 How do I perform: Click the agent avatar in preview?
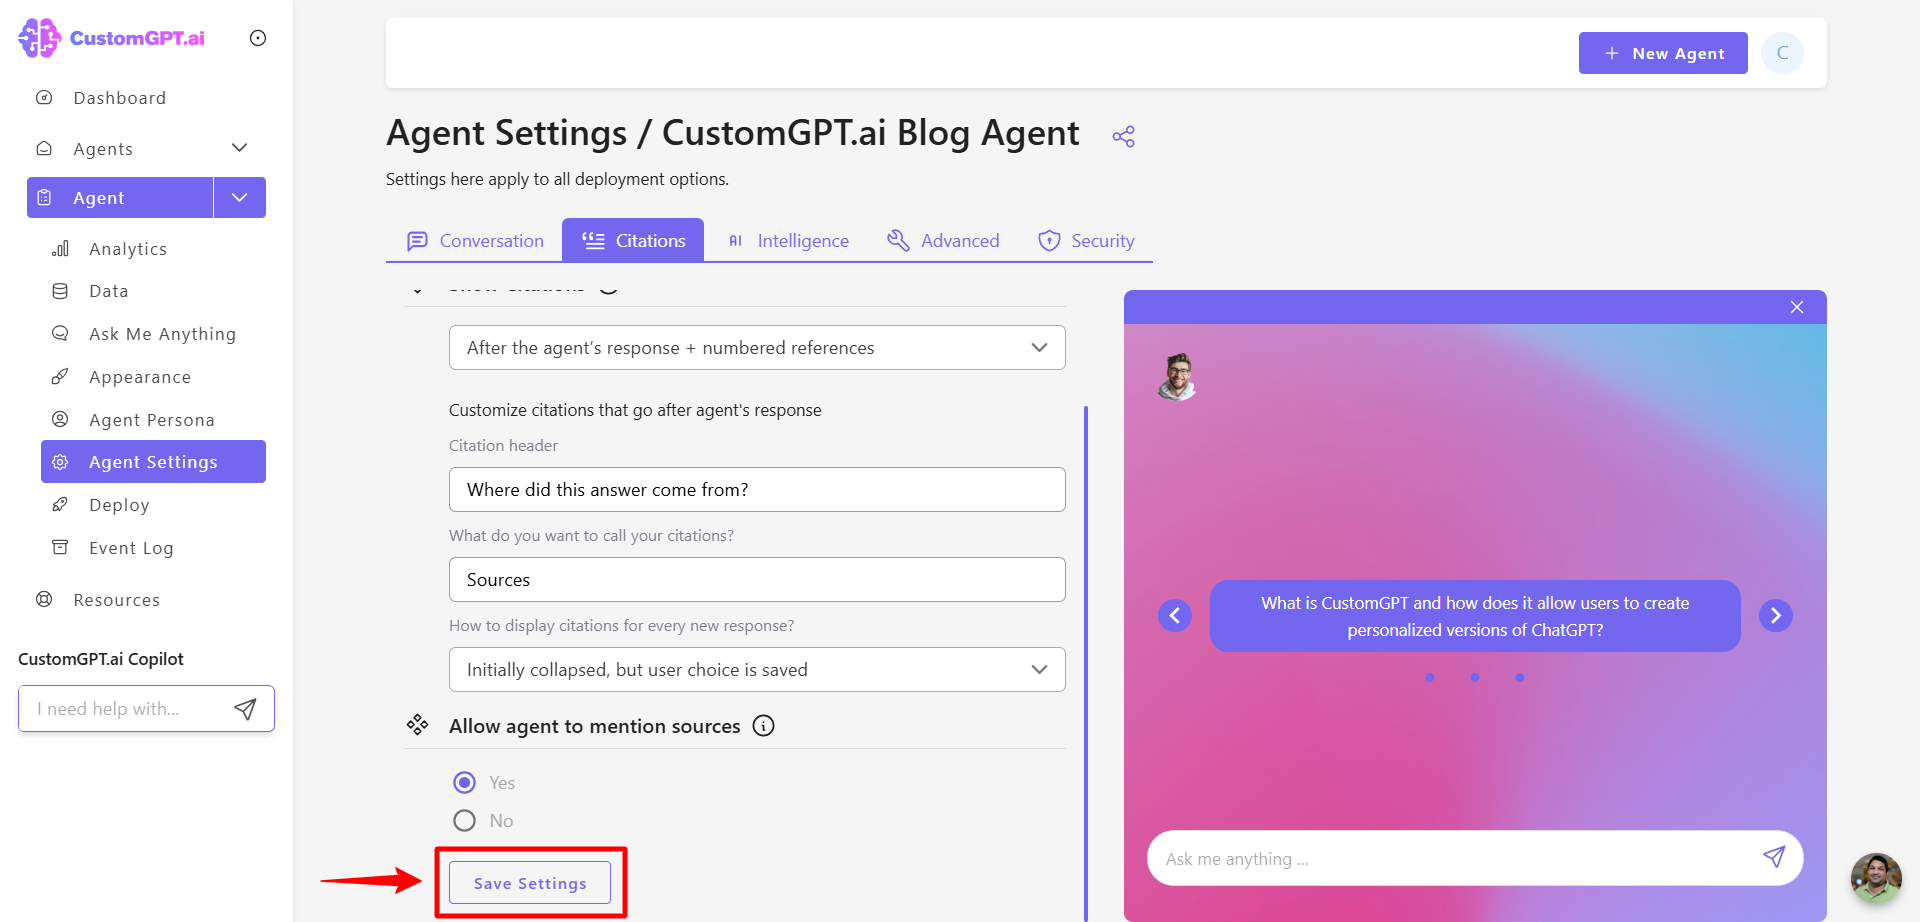(1178, 377)
